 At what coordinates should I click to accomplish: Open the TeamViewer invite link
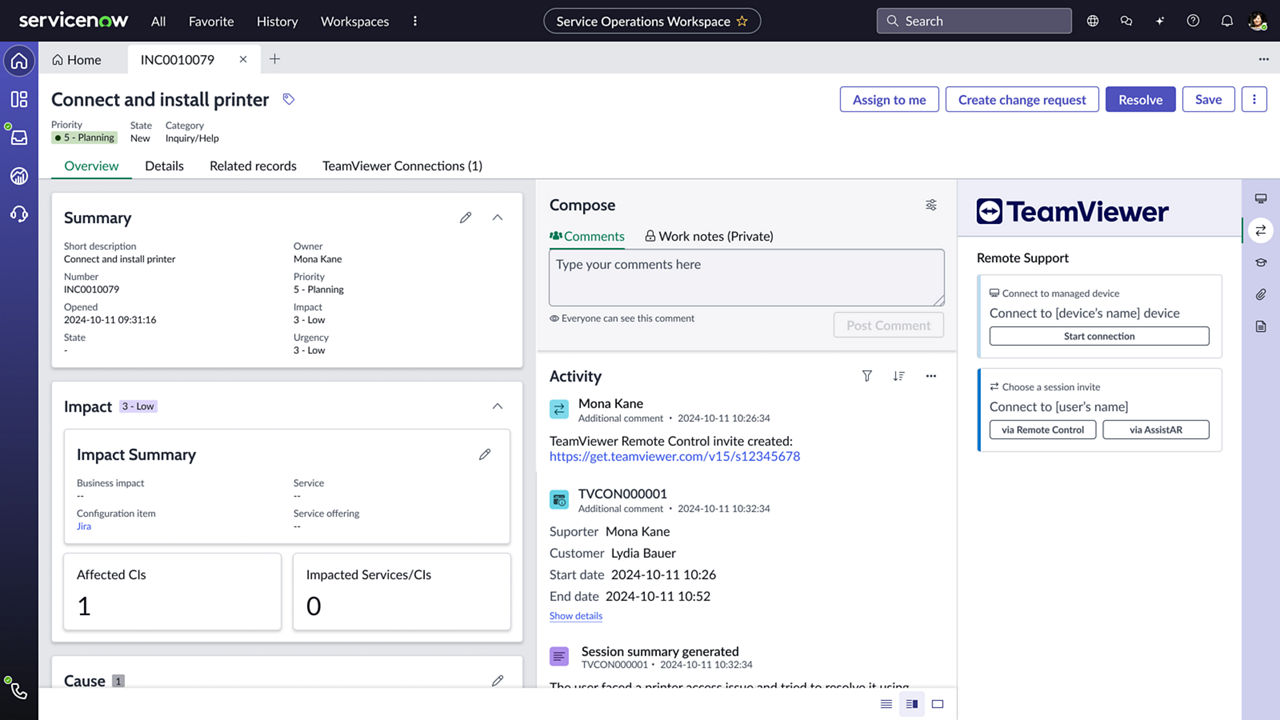coord(675,456)
